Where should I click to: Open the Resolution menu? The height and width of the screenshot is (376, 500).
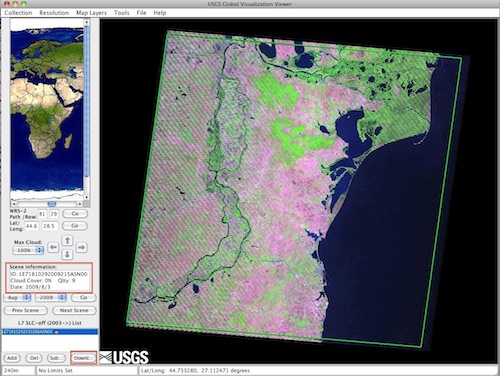54,13
